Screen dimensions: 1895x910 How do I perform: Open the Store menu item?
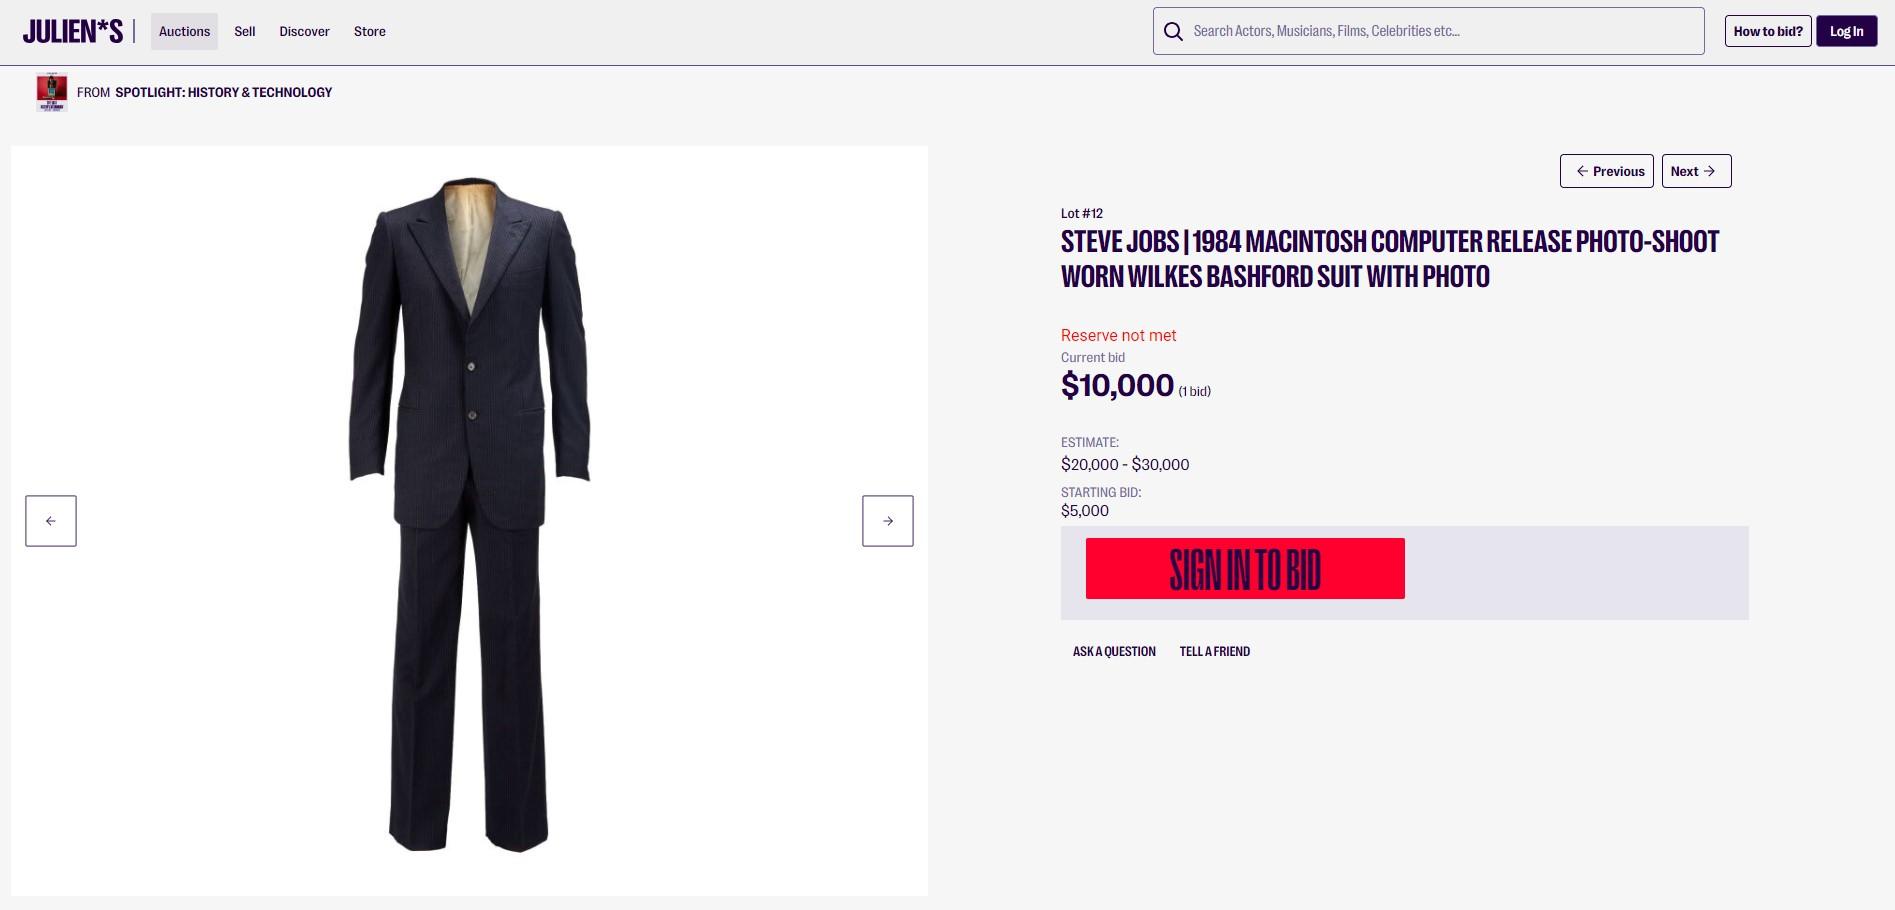[x=370, y=31]
